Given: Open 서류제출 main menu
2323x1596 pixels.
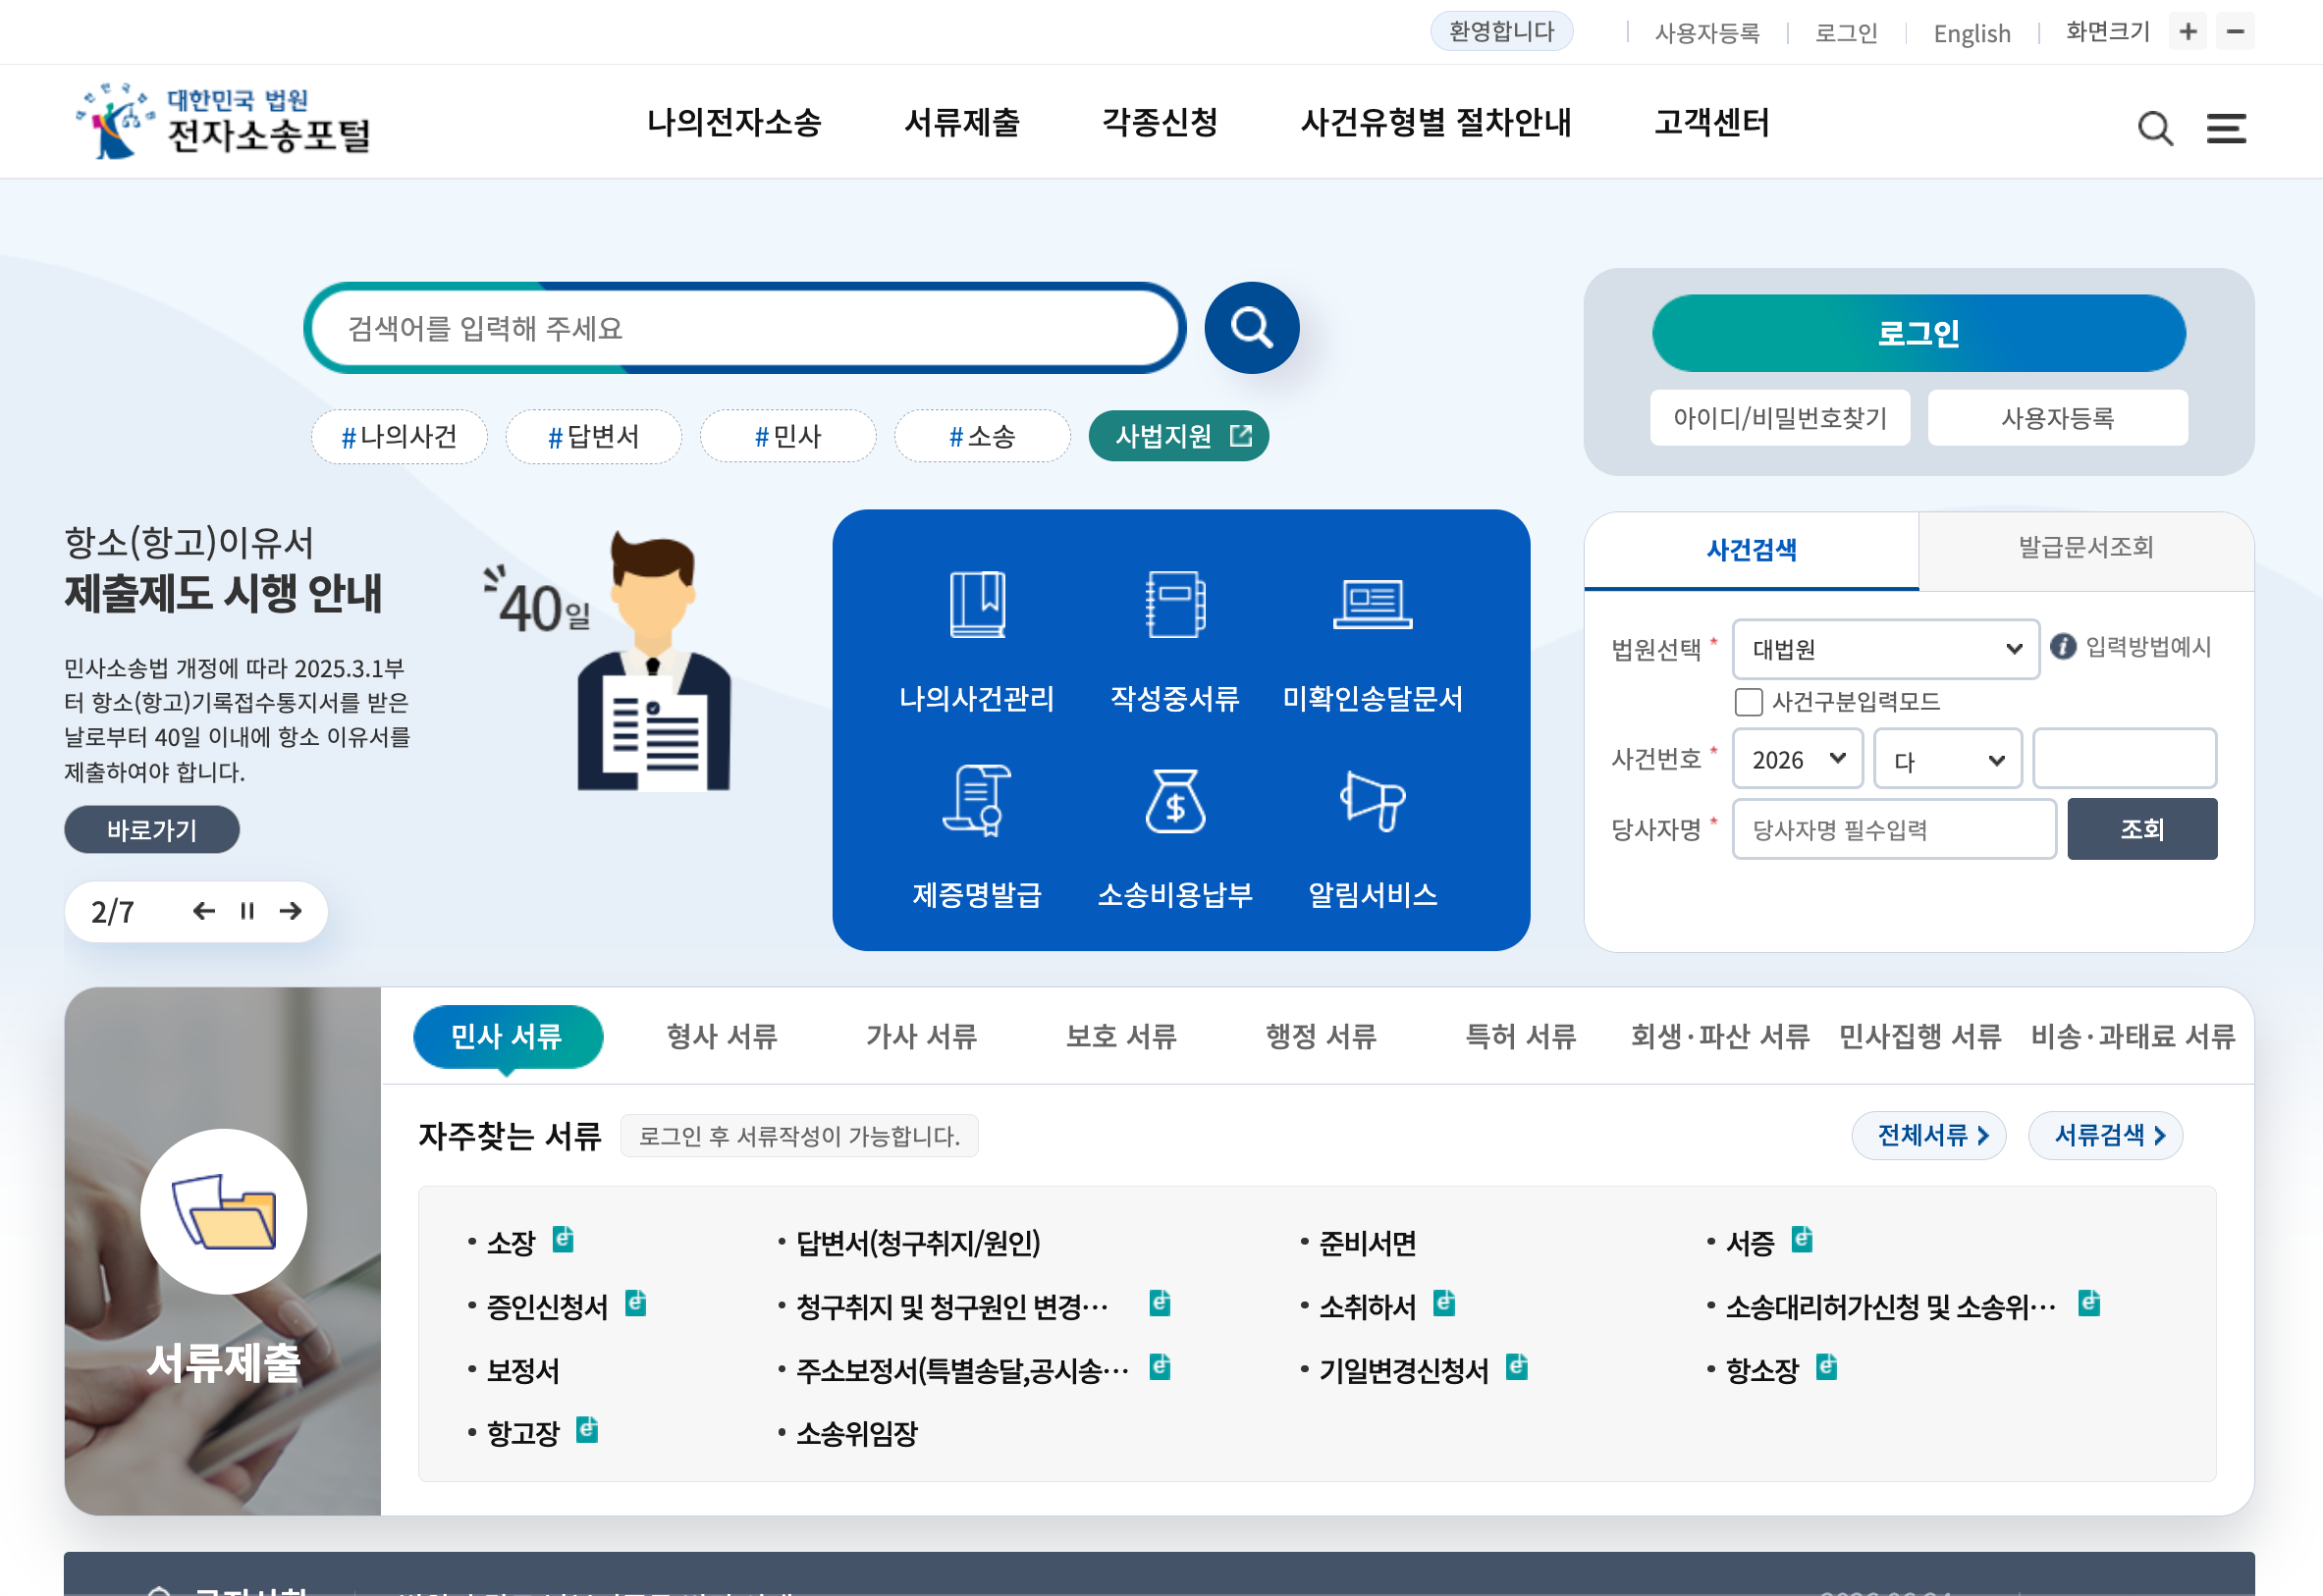Looking at the screenshot, I should (961, 122).
